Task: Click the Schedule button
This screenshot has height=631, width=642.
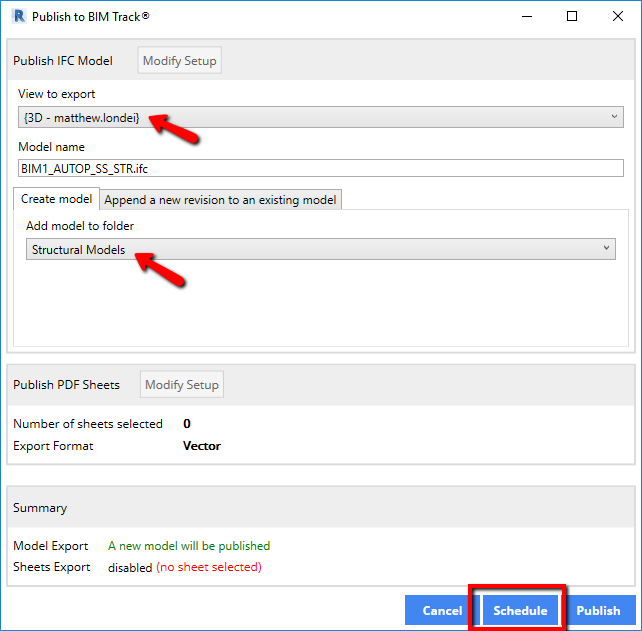Action: pyautogui.click(x=520, y=611)
